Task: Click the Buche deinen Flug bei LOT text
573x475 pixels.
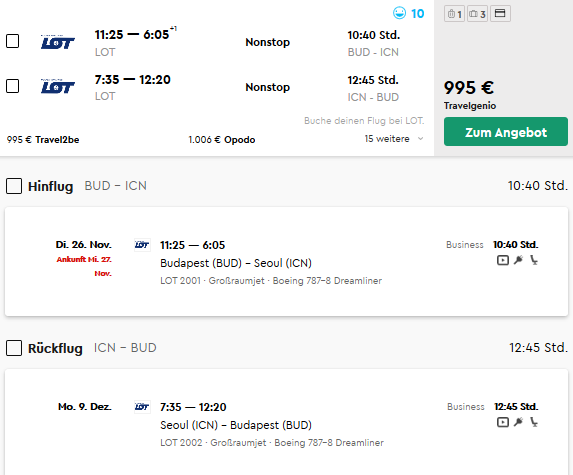Action: coord(364,121)
